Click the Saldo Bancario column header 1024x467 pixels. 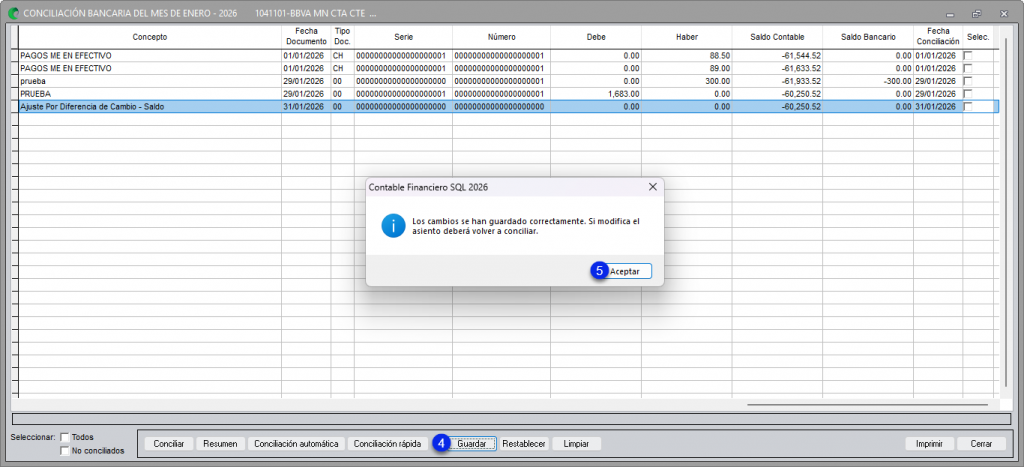coord(867,37)
